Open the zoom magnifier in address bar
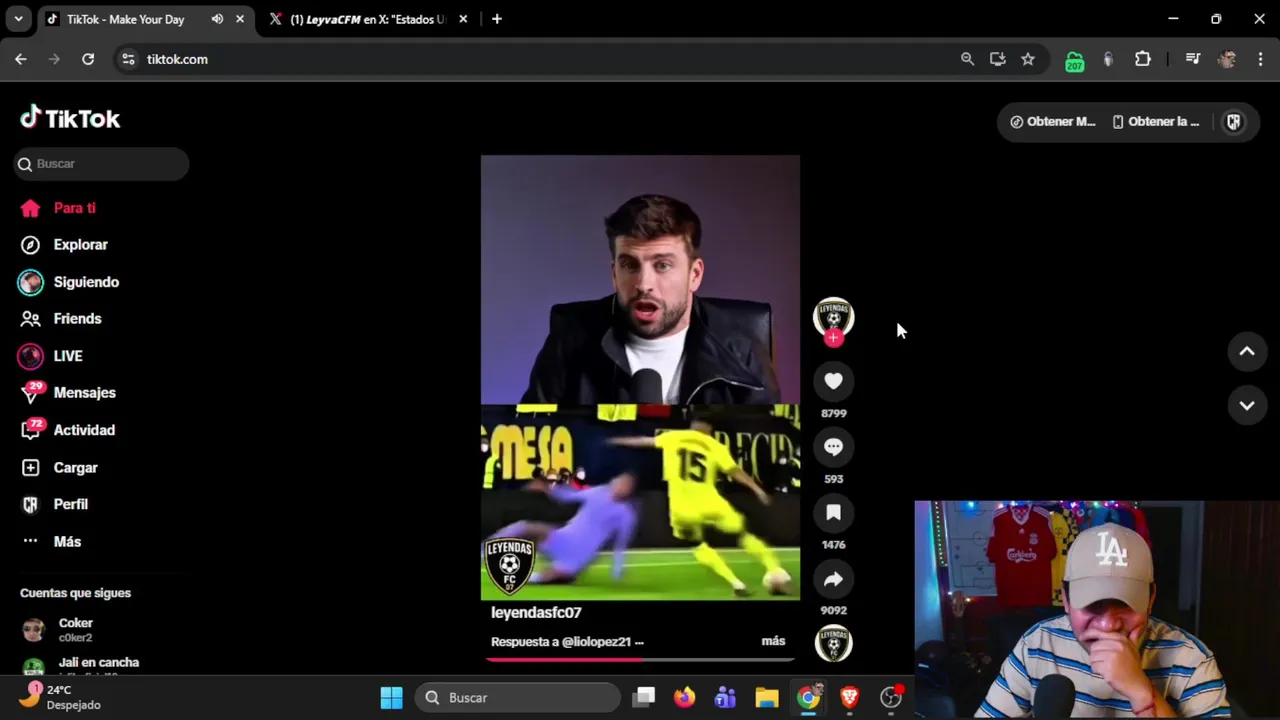The height and width of the screenshot is (720, 1280). click(x=967, y=59)
